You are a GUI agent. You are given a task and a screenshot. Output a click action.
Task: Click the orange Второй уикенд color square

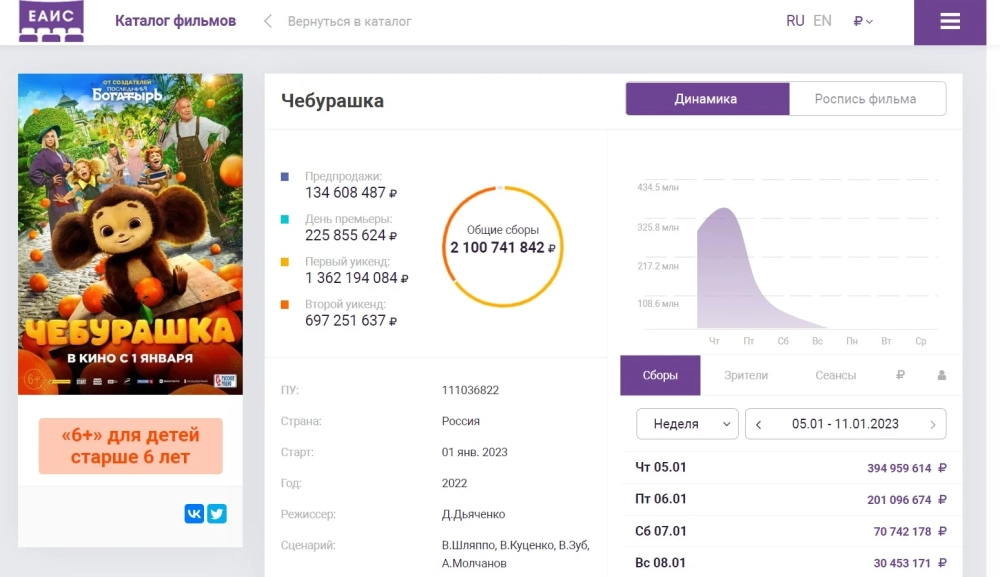(285, 304)
